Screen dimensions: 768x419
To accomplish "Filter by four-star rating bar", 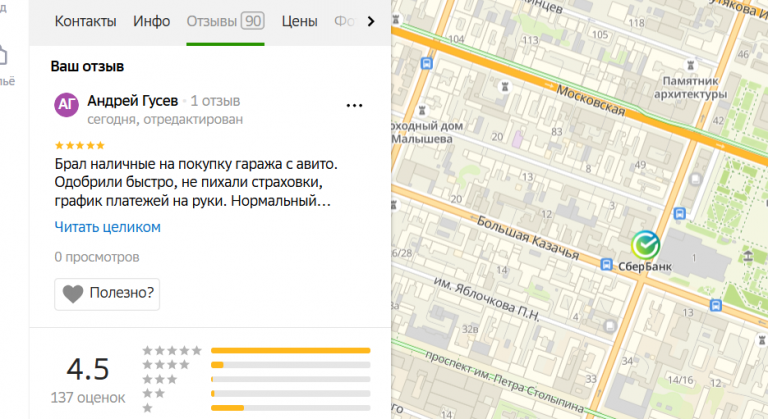I will 290,365.
